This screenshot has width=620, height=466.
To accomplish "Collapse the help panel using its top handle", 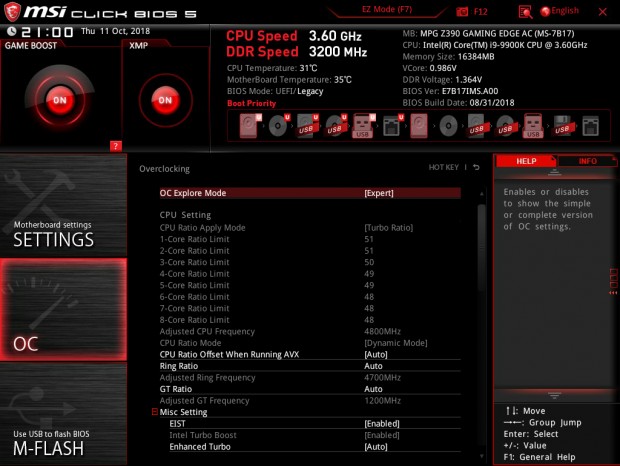I will pyautogui.click(x=554, y=173).
